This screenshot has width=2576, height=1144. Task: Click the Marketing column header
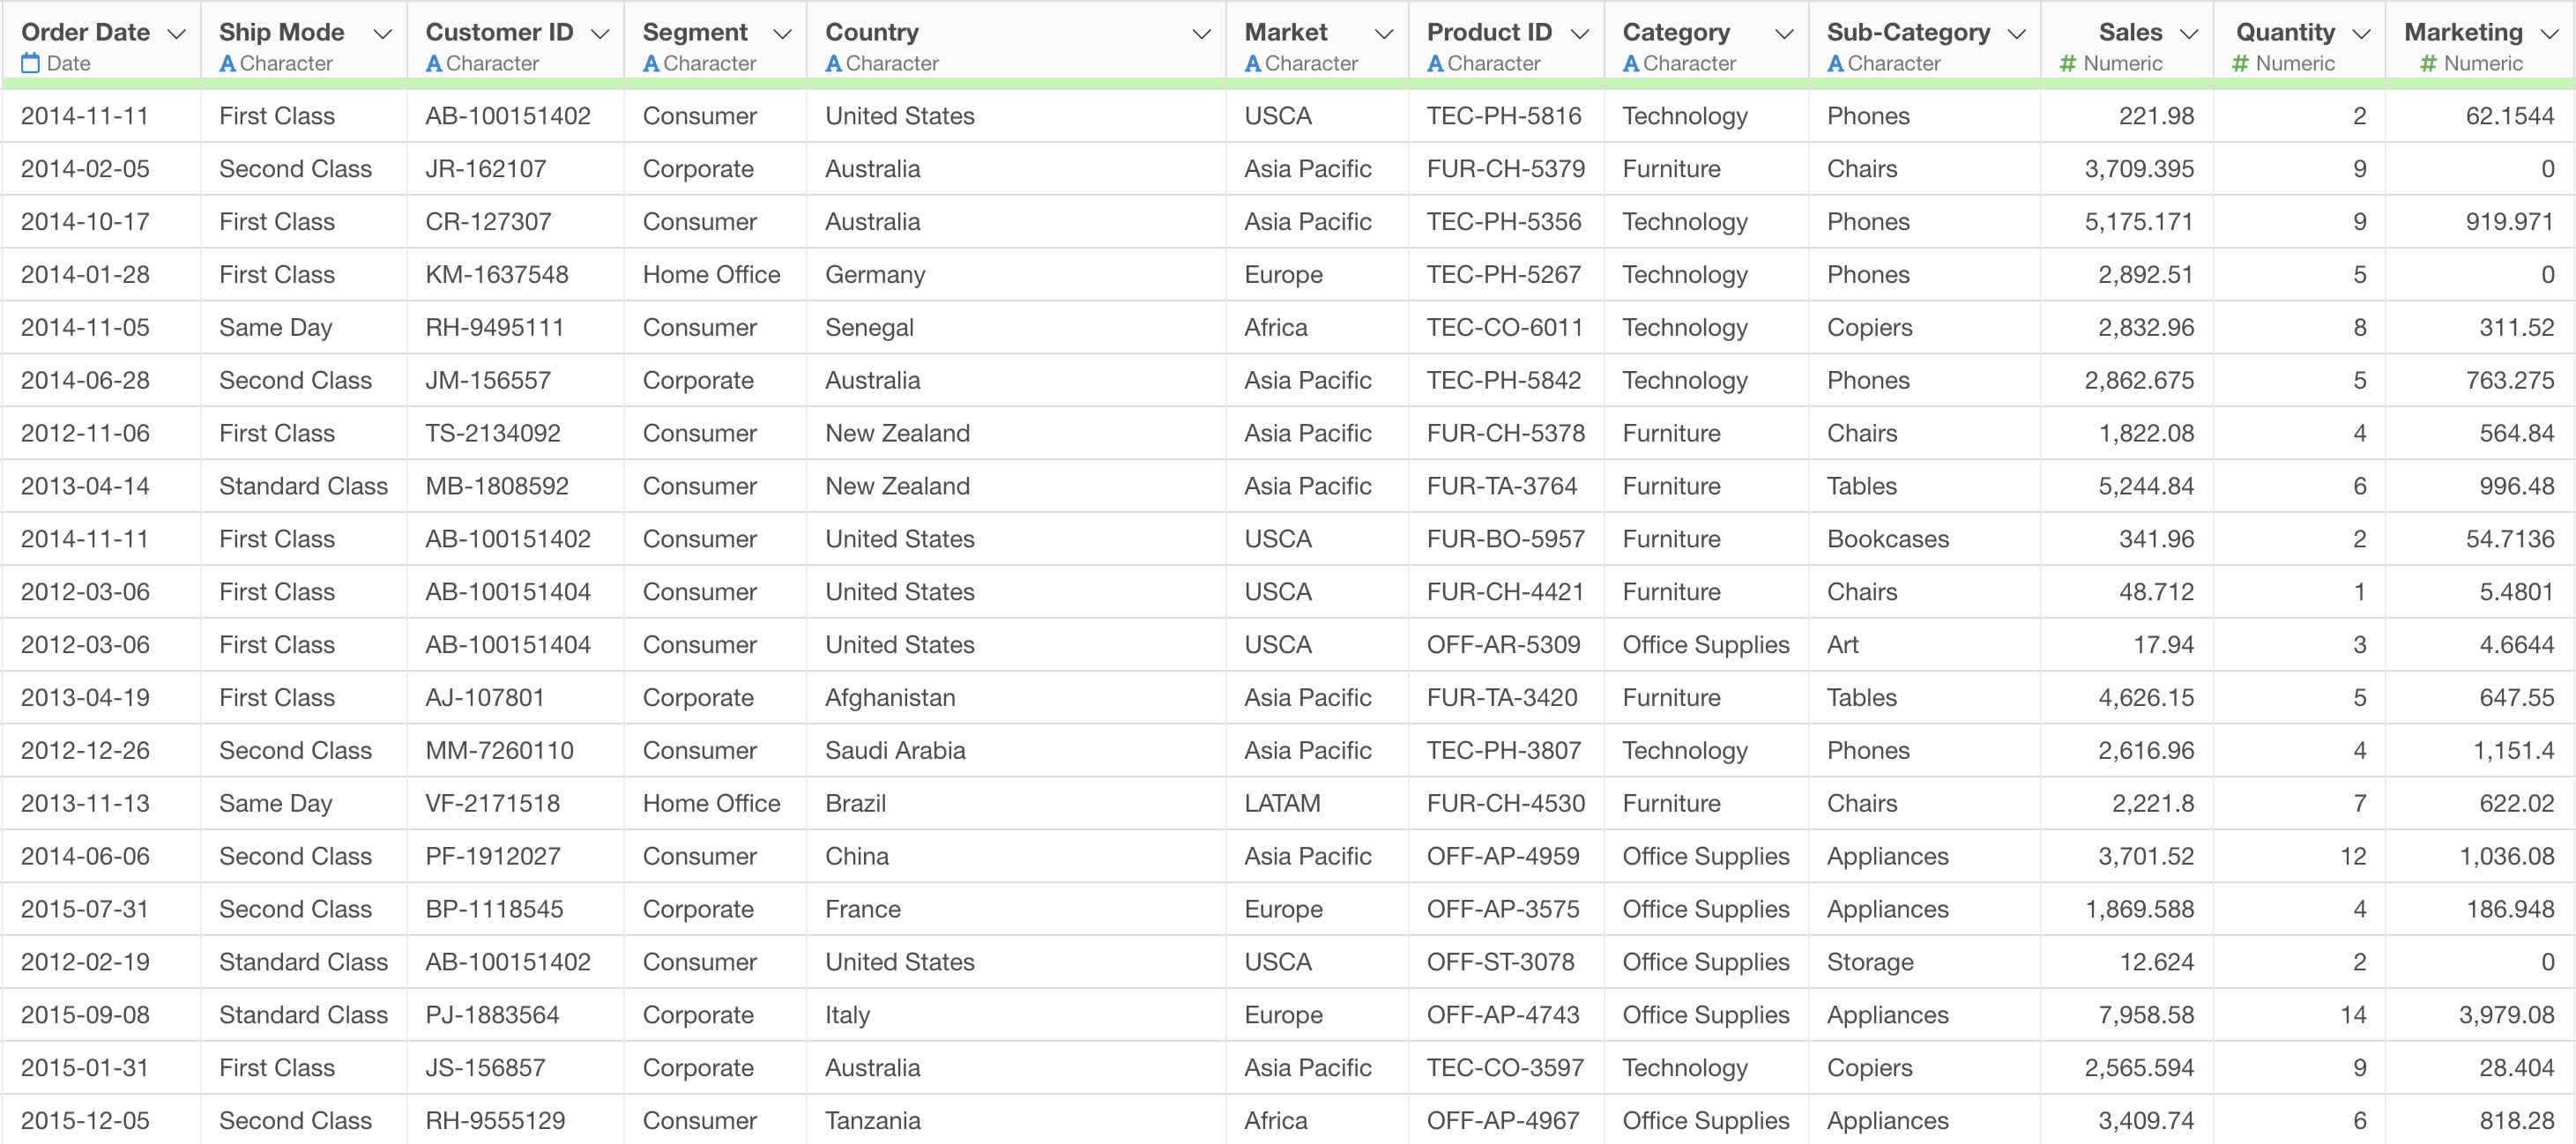point(2462,32)
